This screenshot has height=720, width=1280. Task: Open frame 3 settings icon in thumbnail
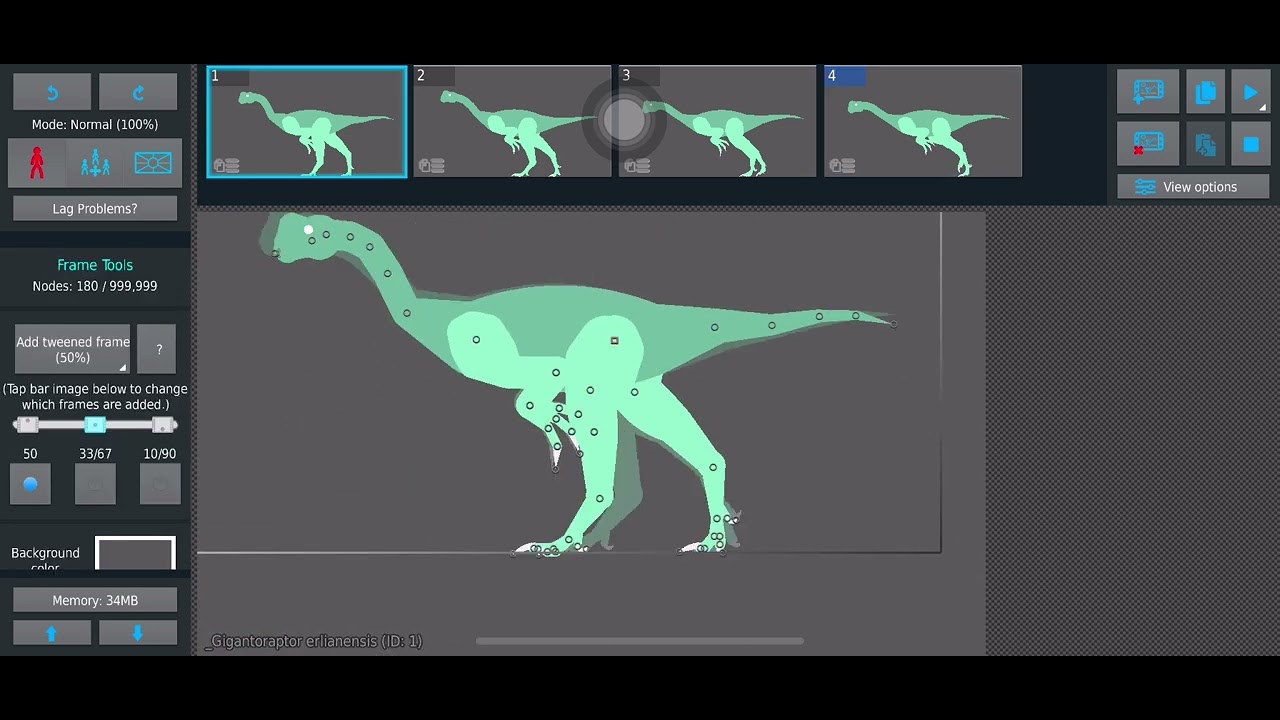point(637,166)
